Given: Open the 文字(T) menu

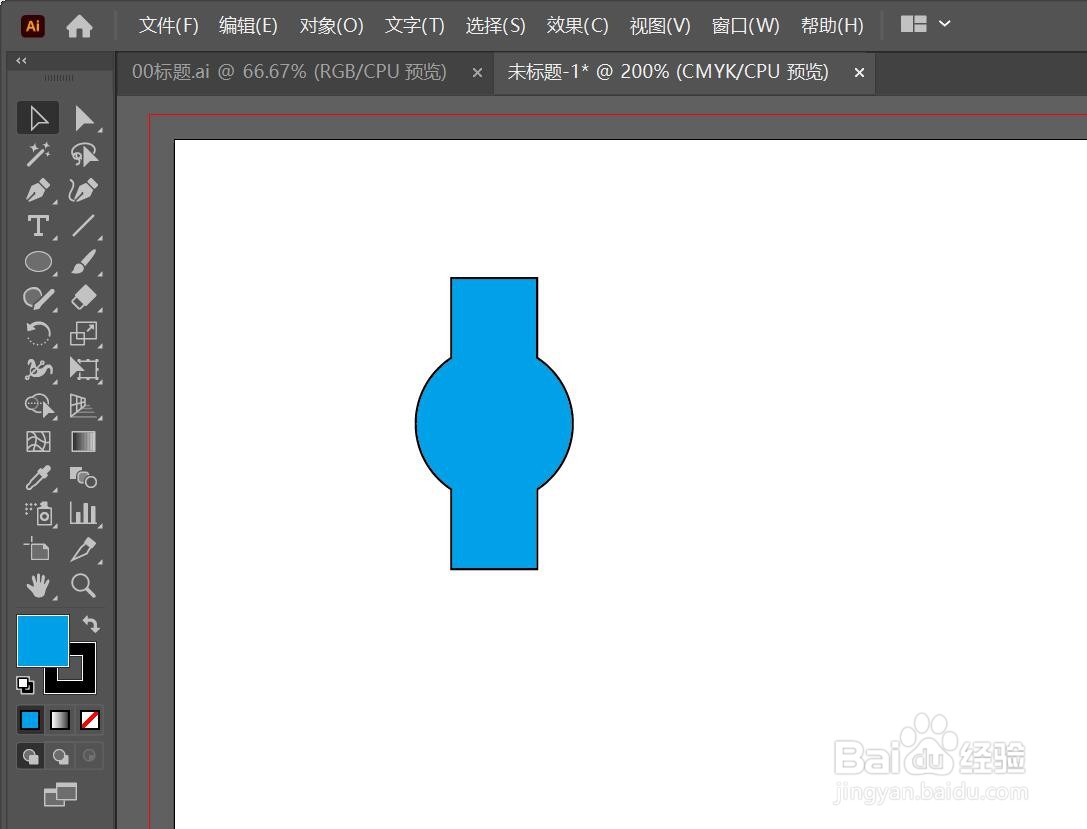Looking at the screenshot, I should (415, 26).
